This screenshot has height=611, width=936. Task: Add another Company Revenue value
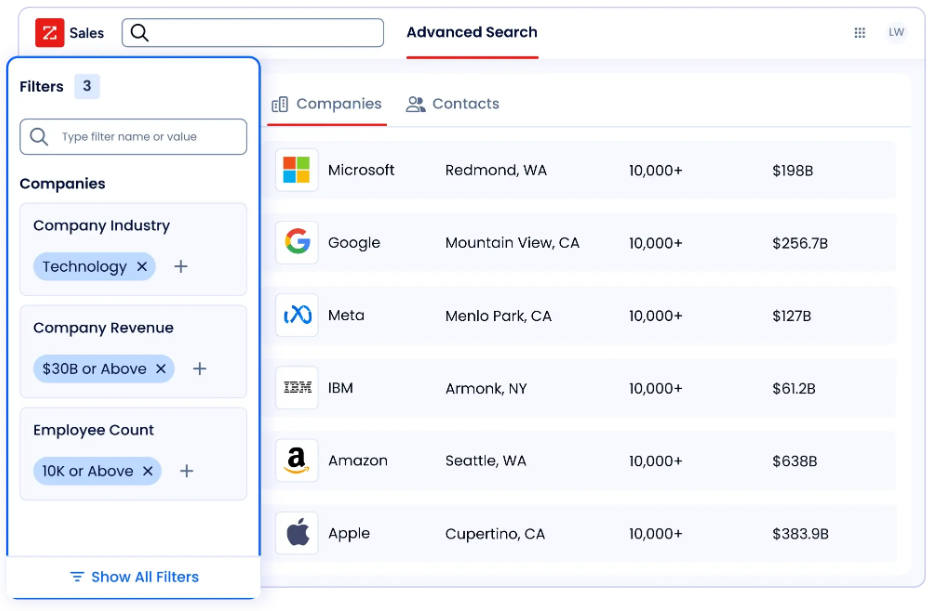(200, 369)
